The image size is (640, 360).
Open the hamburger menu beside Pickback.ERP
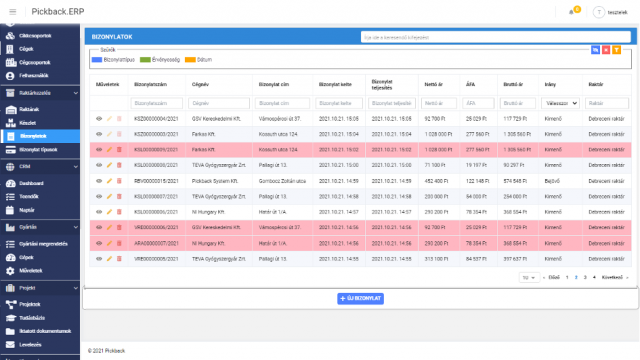(x=13, y=12)
